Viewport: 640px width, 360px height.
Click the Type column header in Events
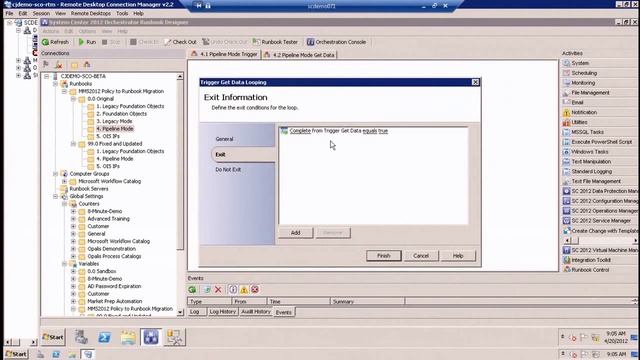209,302
